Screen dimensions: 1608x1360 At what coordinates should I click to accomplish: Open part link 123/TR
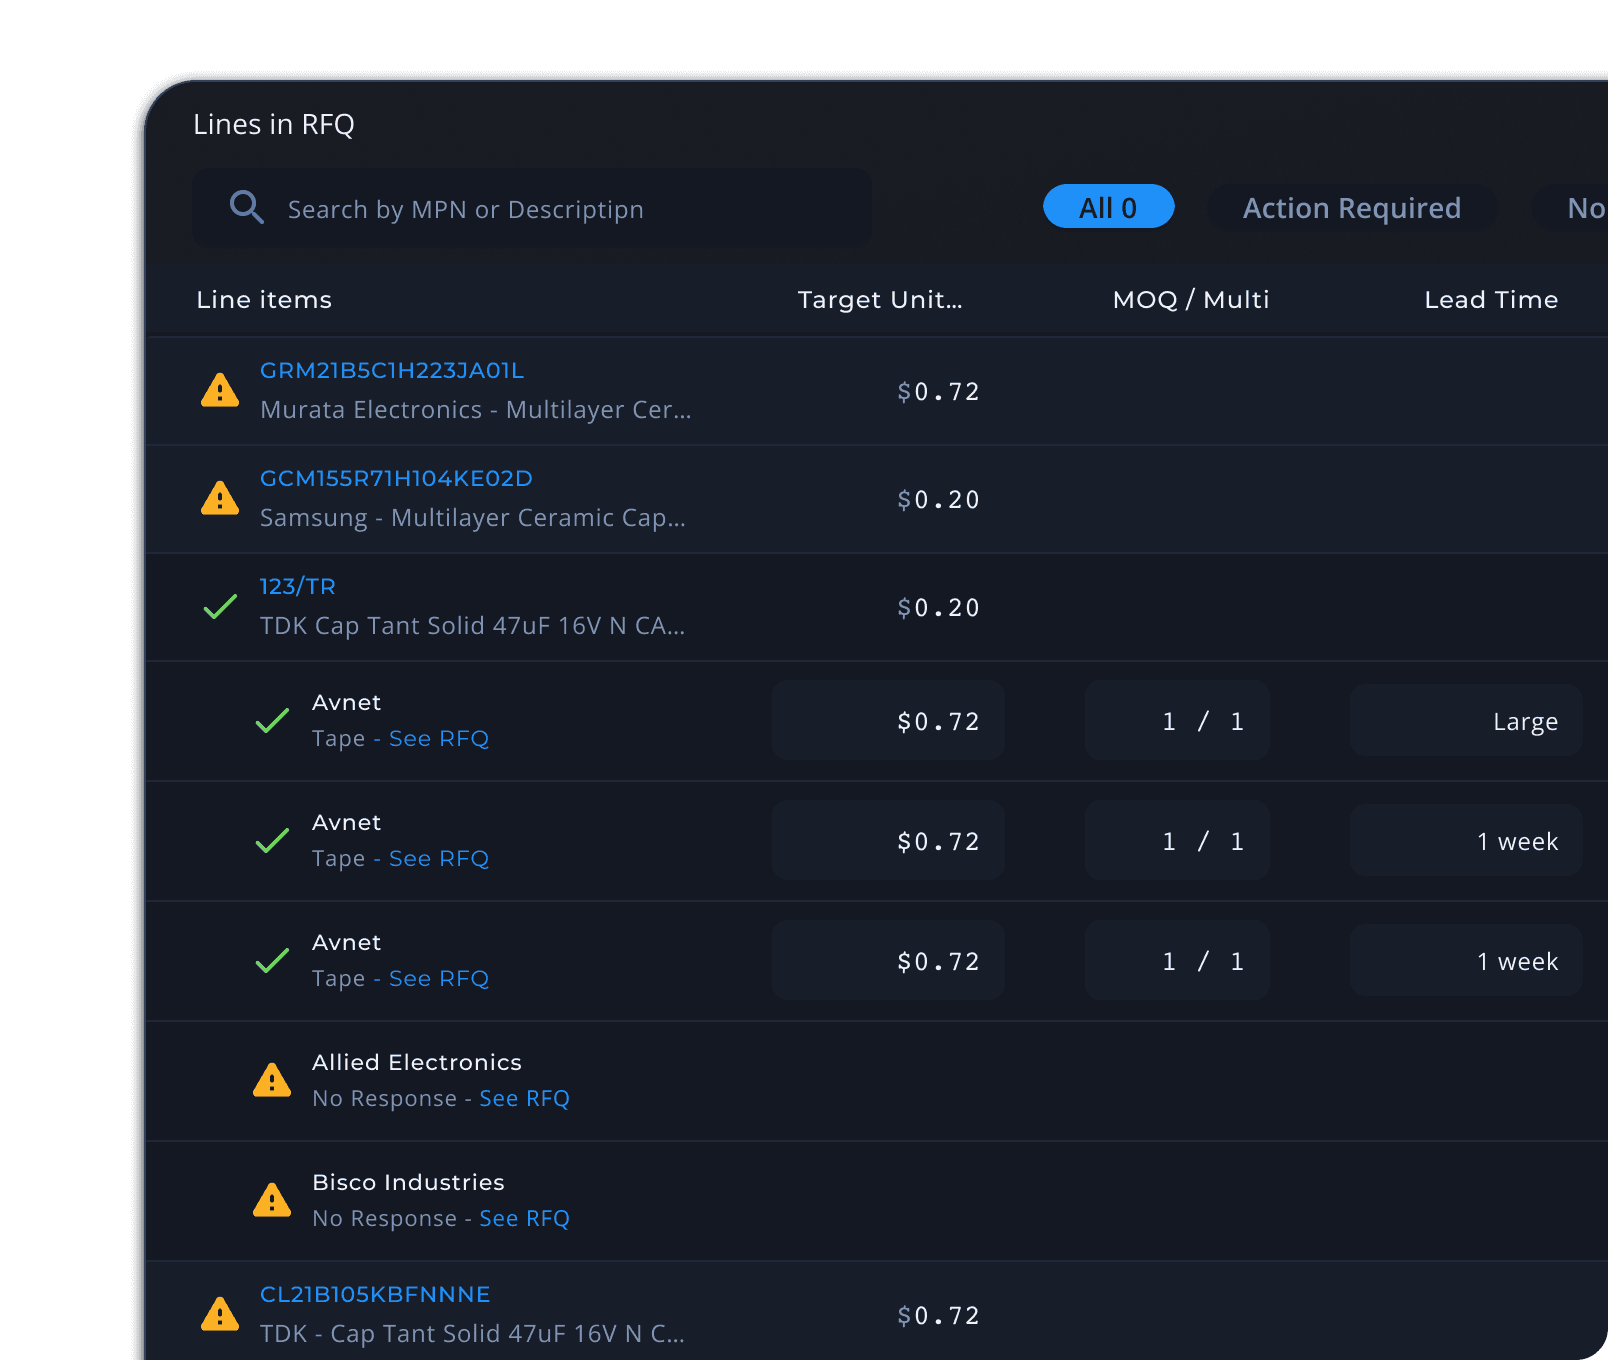coord(298,586)
